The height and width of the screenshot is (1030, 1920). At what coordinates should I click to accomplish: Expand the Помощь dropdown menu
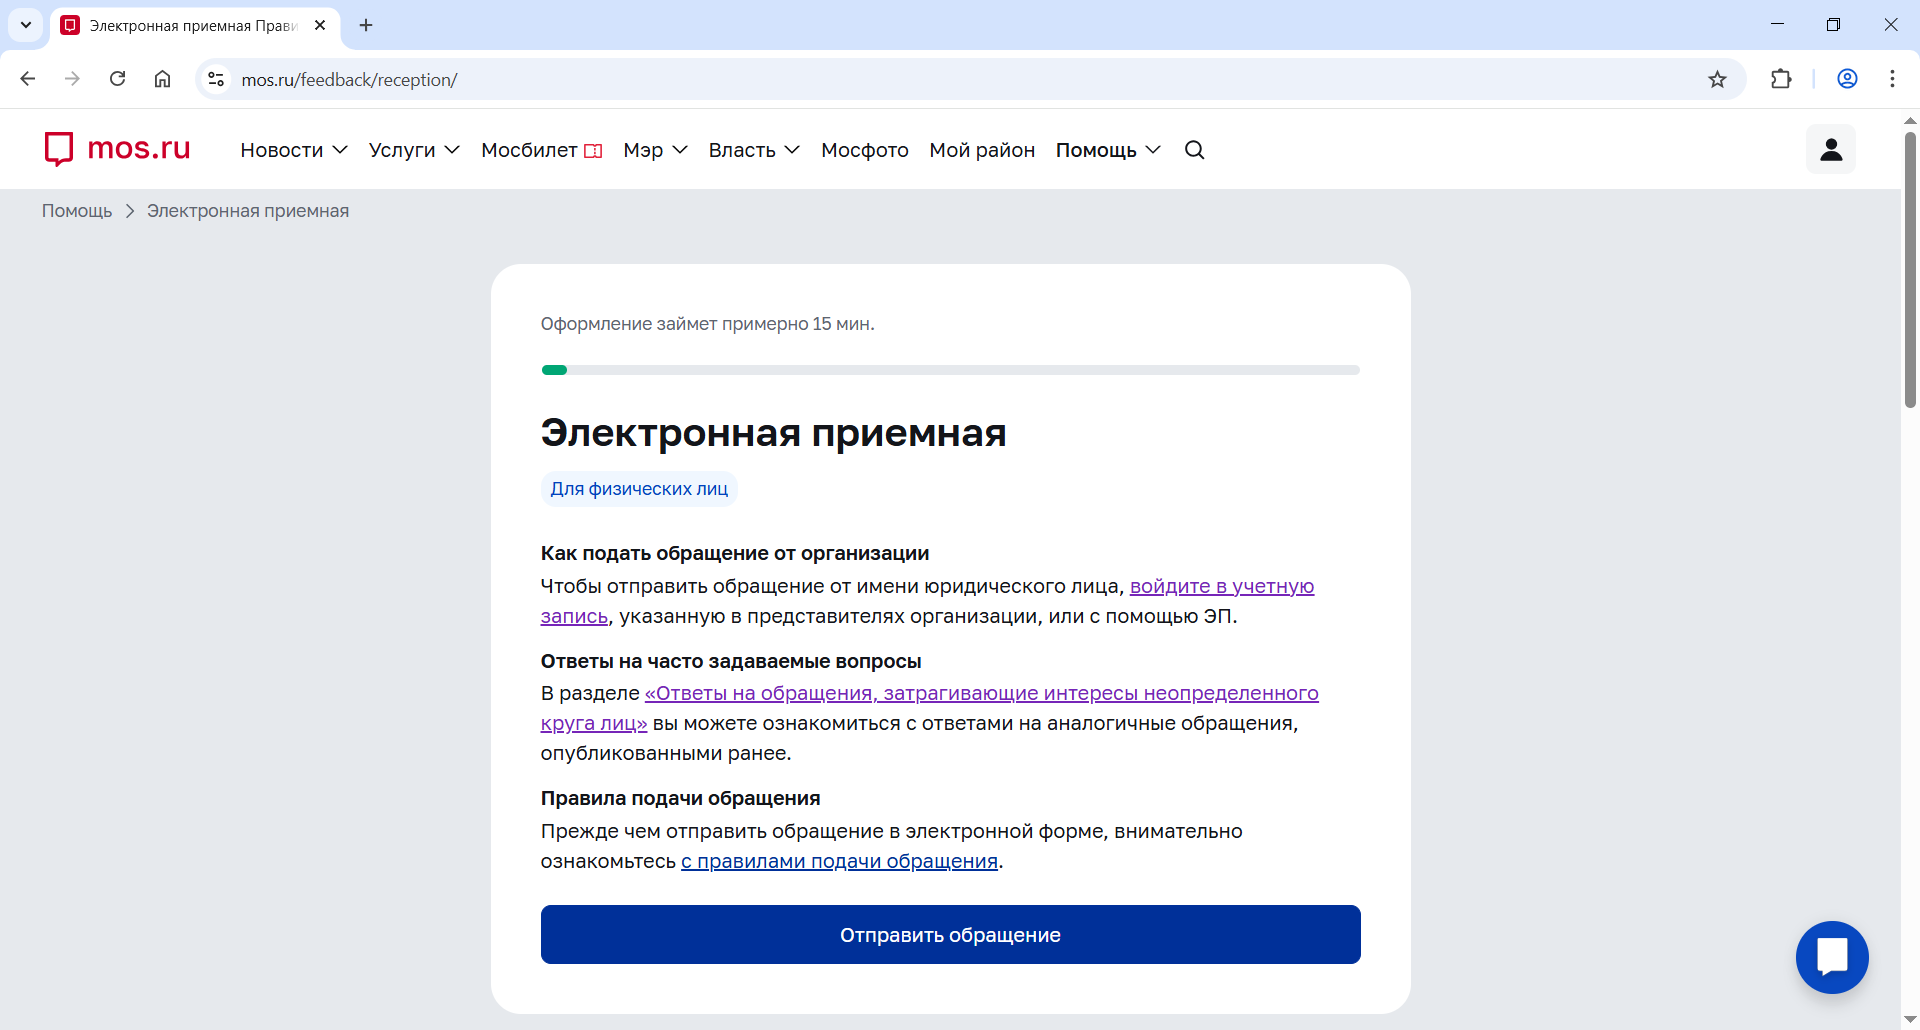pos(1107,150)
